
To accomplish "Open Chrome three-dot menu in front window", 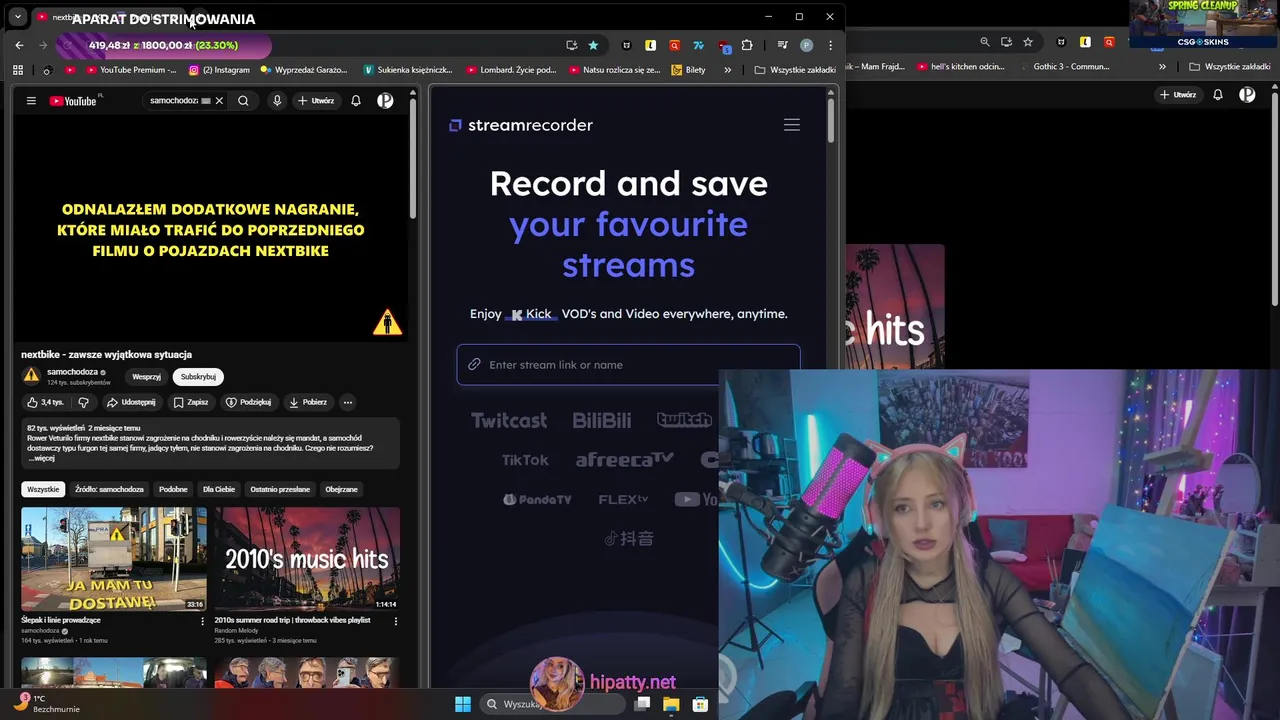I will [829, 45].
